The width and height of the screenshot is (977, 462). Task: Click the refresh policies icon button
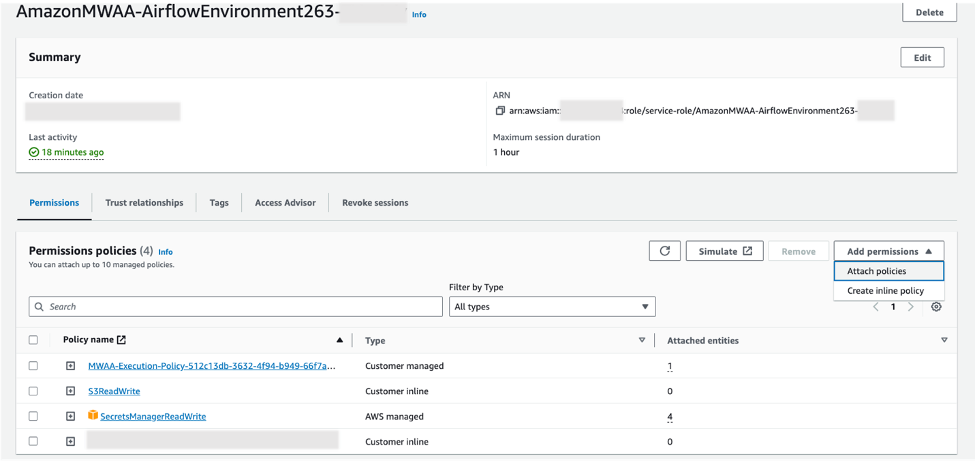click(664, 251)
